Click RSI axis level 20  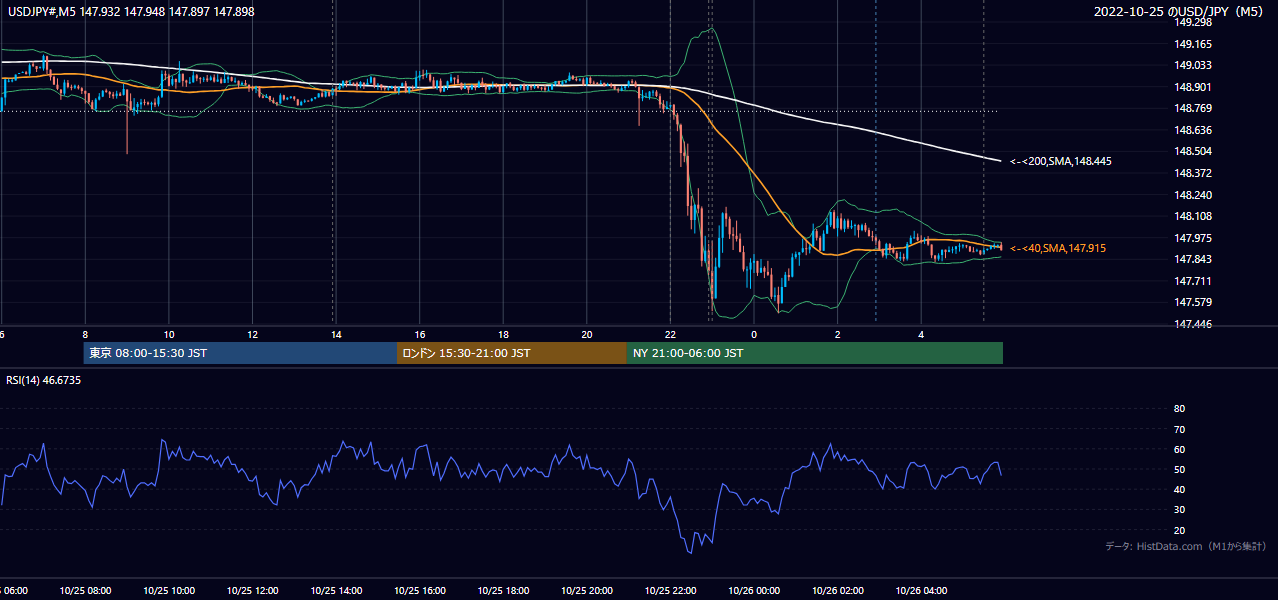click(x=1179, y=530)
